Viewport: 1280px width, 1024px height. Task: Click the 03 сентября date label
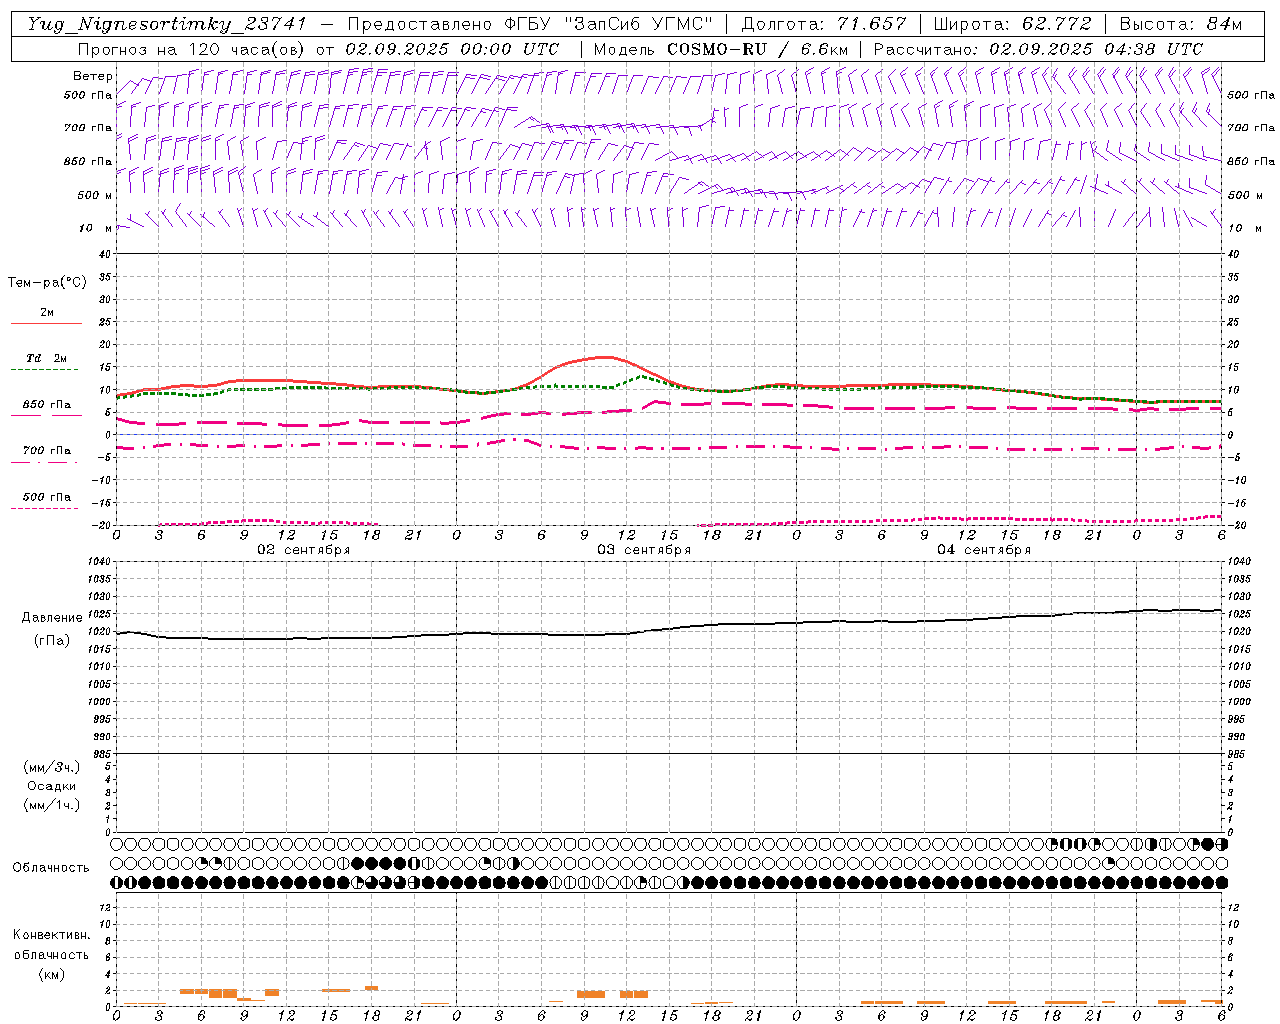click(x=644, y=550)
